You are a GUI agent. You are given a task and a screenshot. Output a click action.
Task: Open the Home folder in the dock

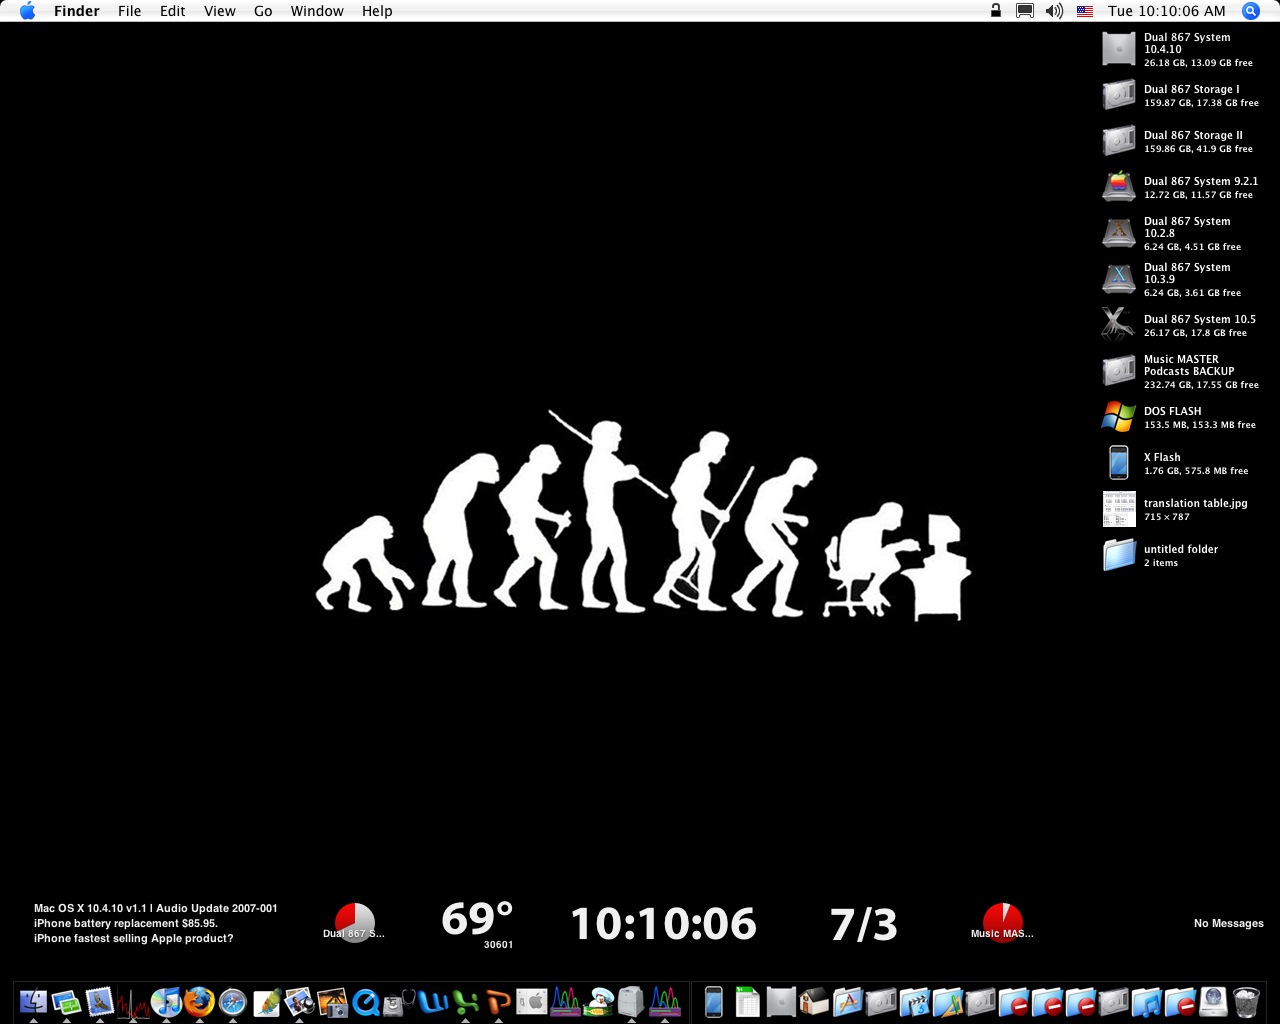814,1001
